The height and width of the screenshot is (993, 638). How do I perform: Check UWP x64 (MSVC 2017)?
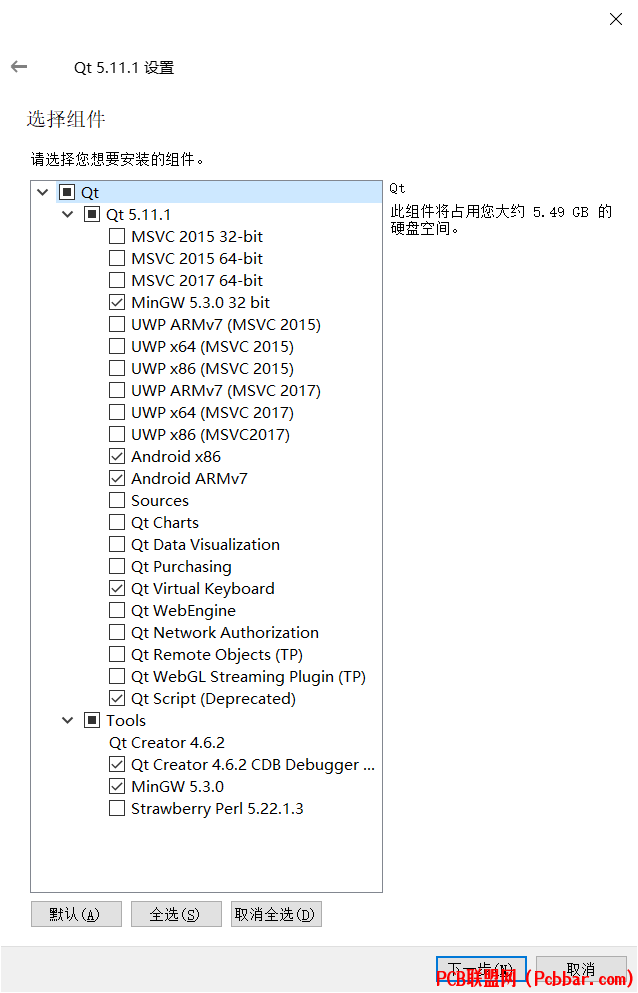pyautogui.click(x=117, y=412)
